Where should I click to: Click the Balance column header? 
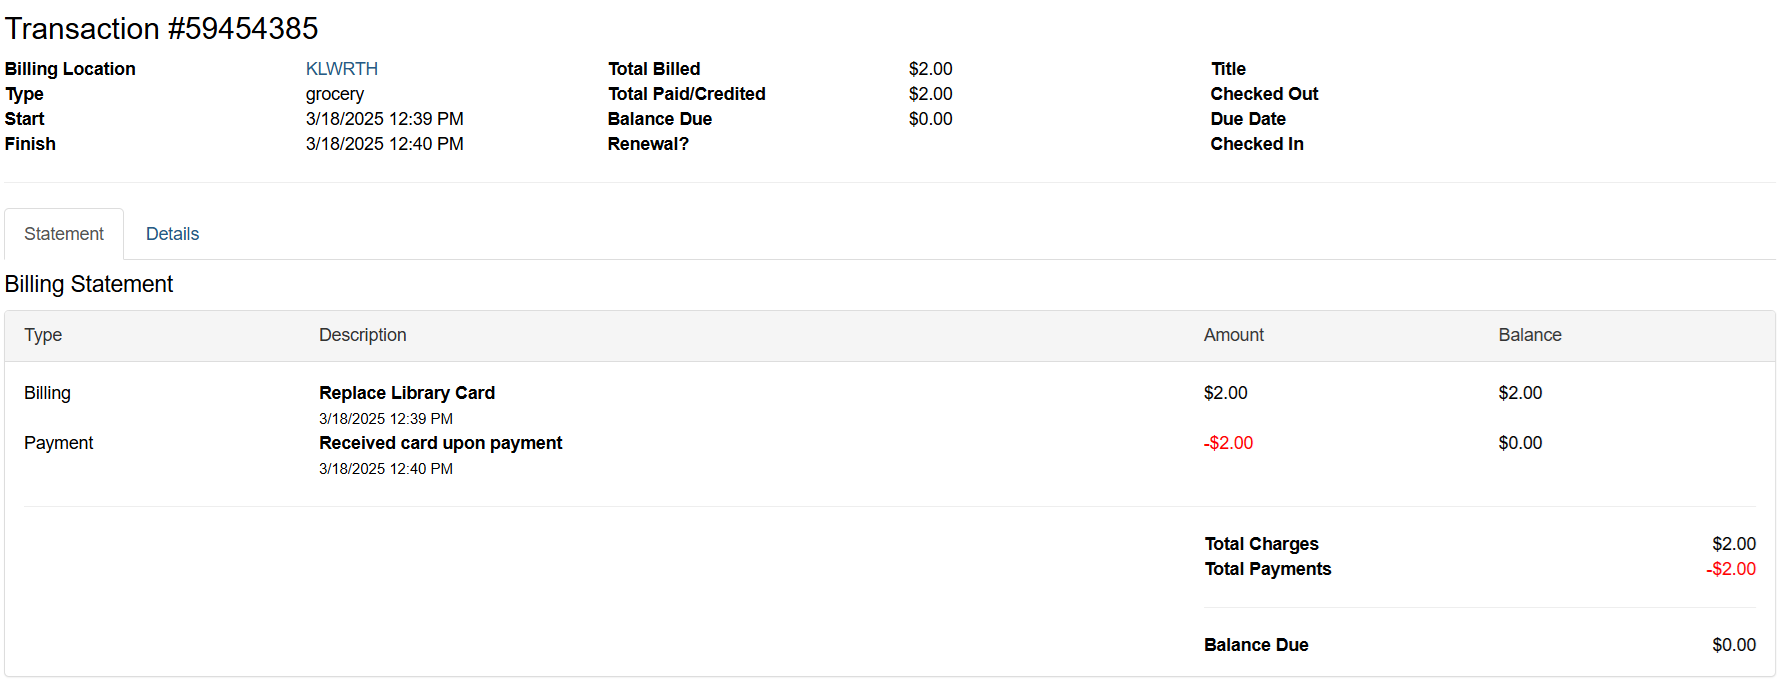coord(1529,335)
